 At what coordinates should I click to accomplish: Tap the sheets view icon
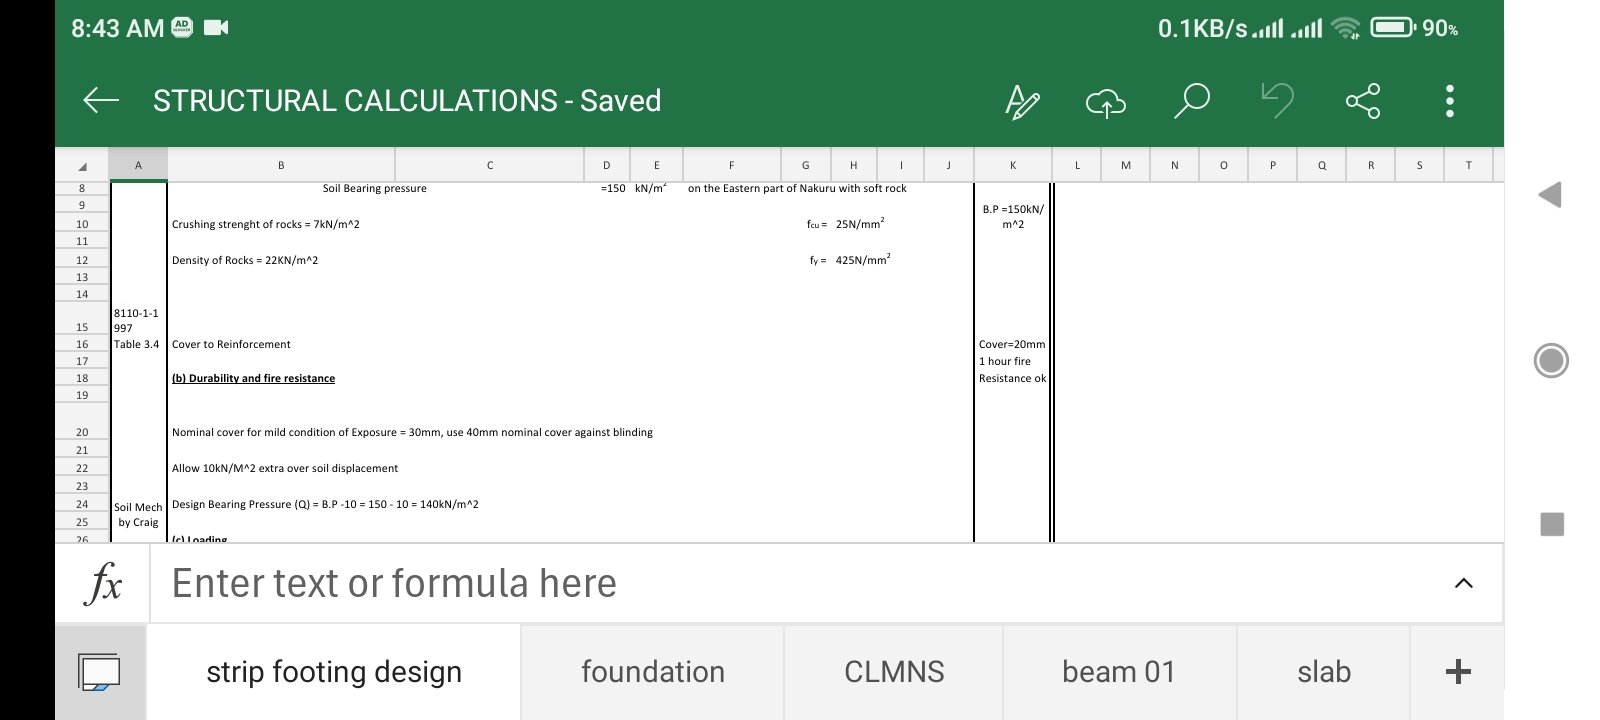[x=100, y=672]
